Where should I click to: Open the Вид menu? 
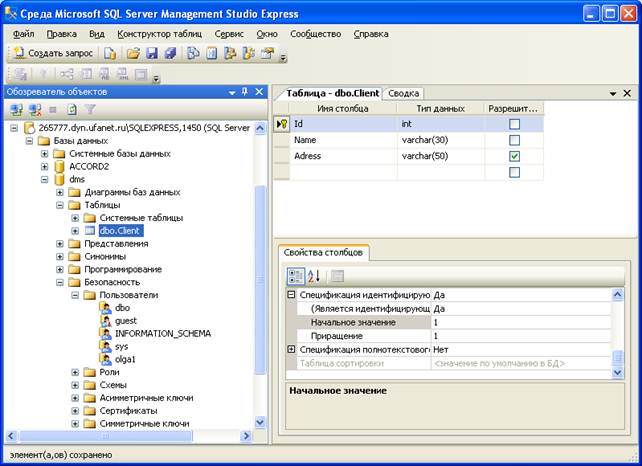click(x=97, y=34)
